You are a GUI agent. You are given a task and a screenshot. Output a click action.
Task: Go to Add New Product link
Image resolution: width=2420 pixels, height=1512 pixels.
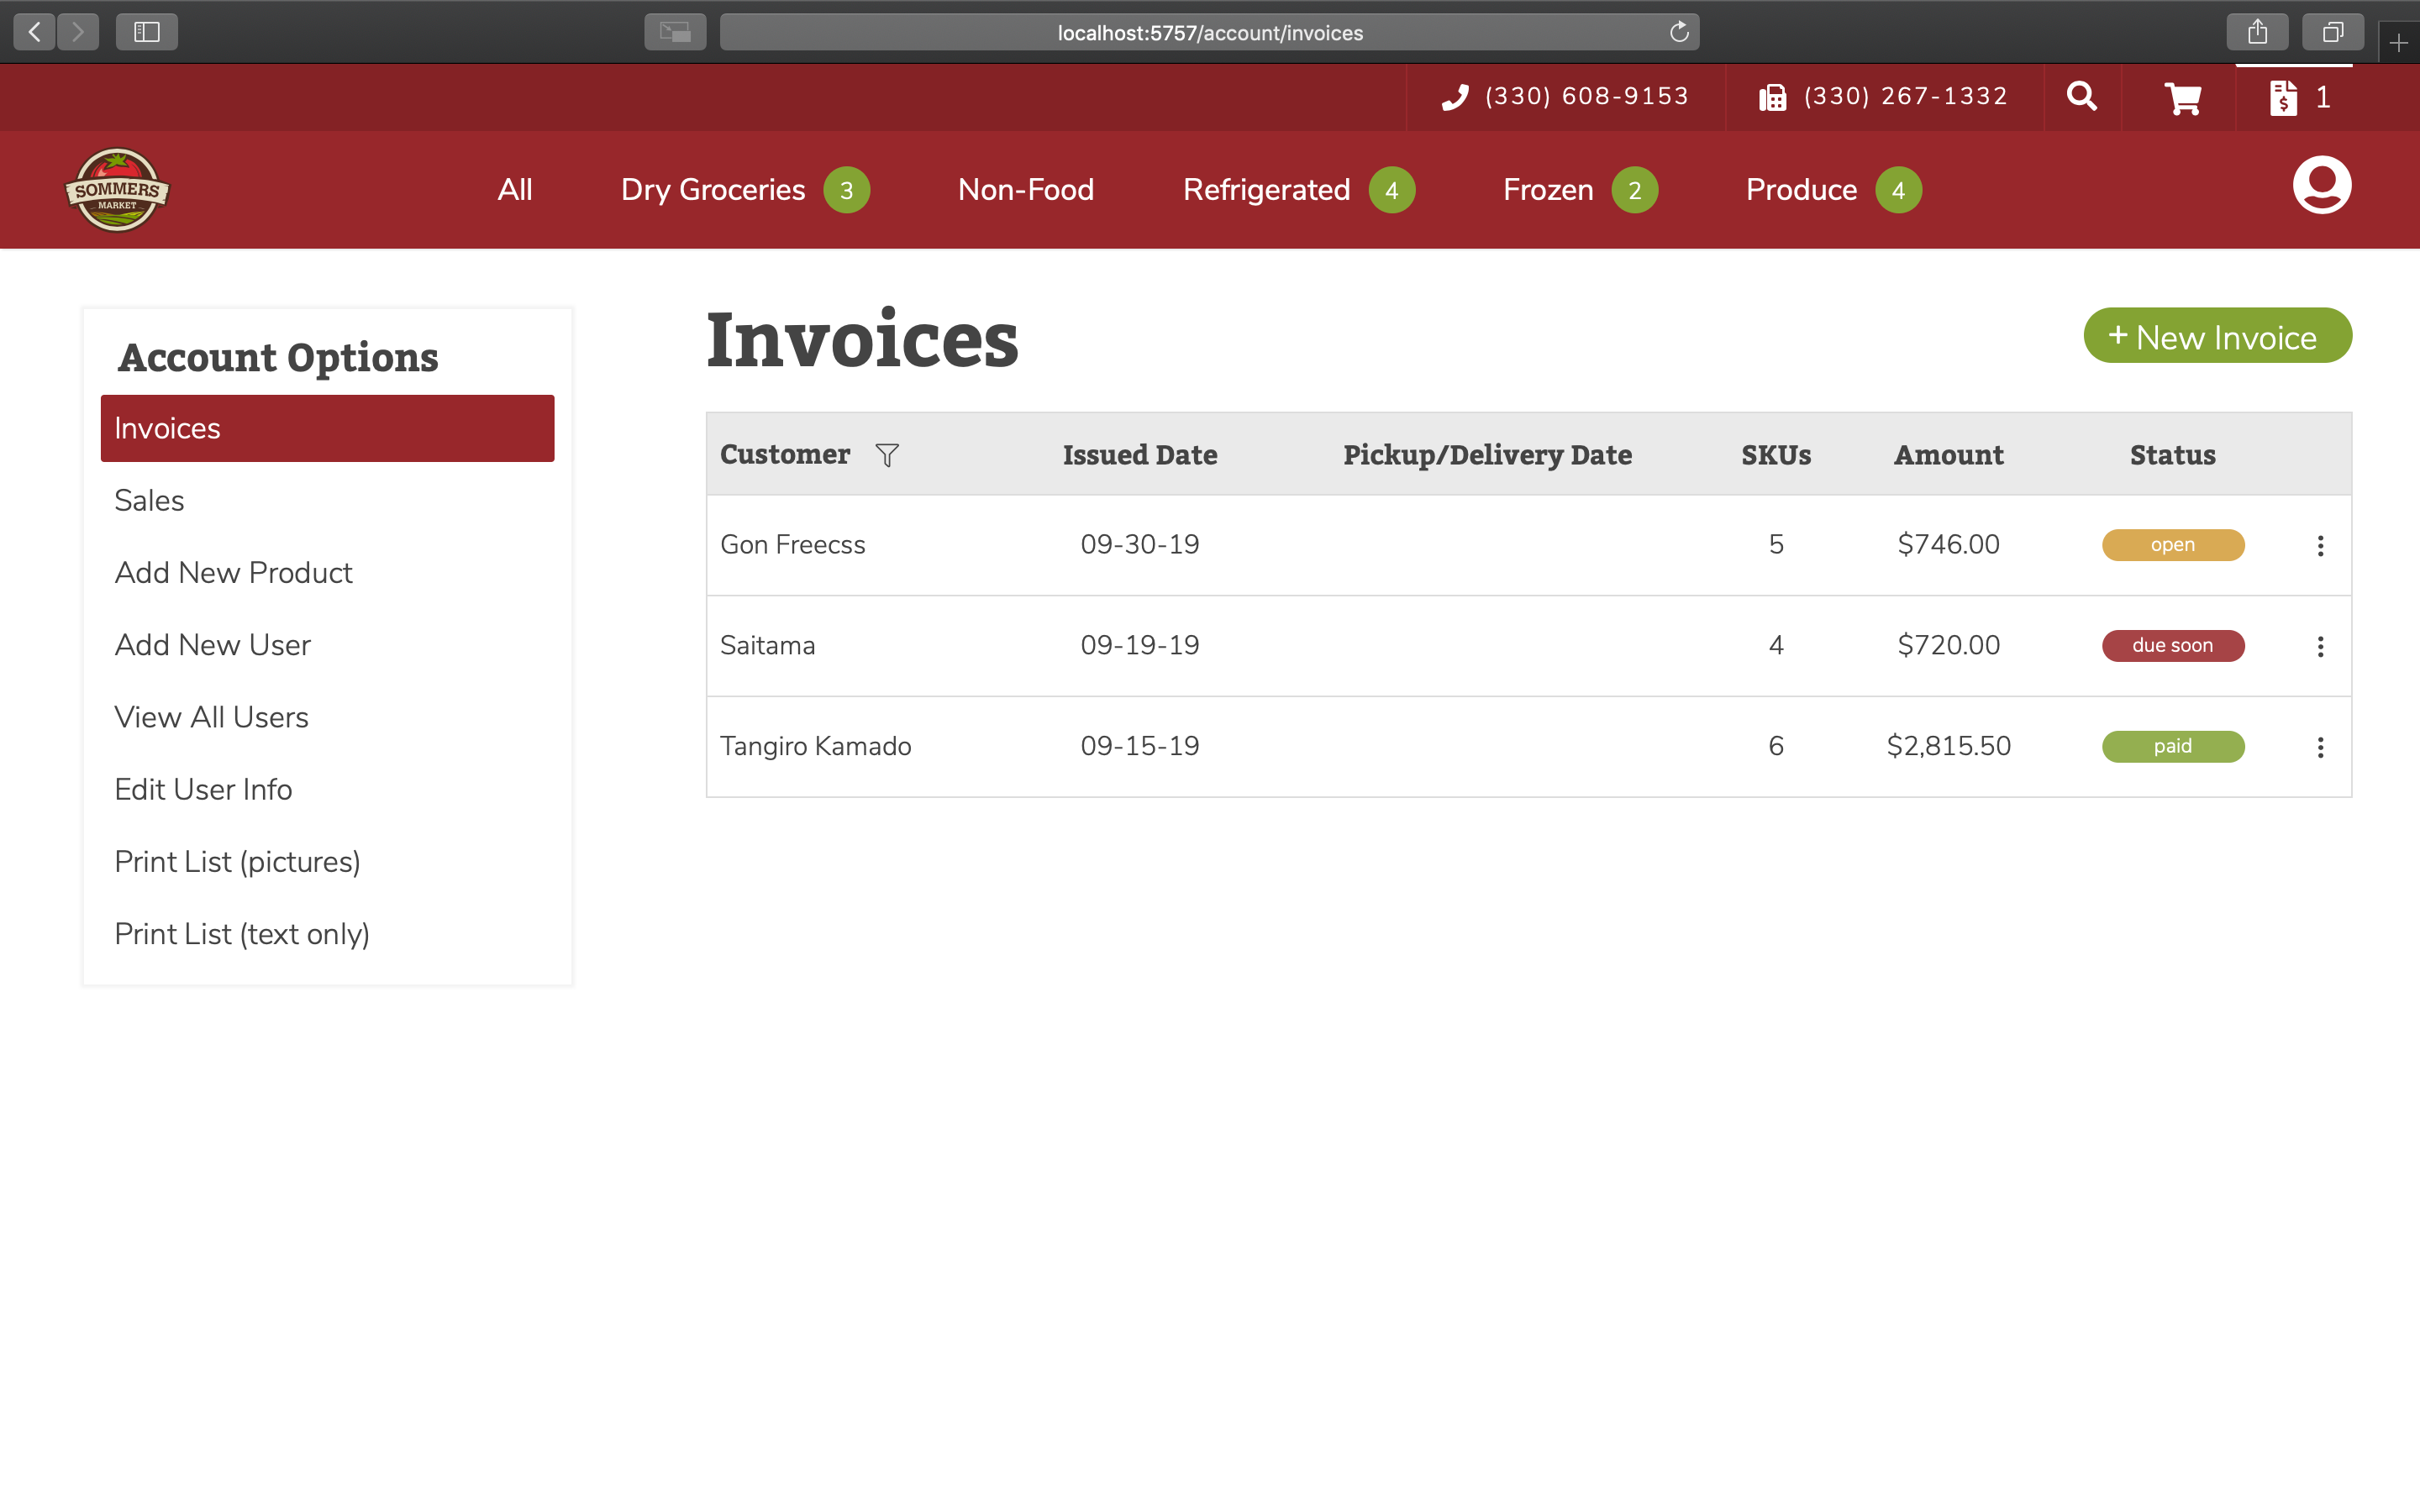(x=233, y=573)
